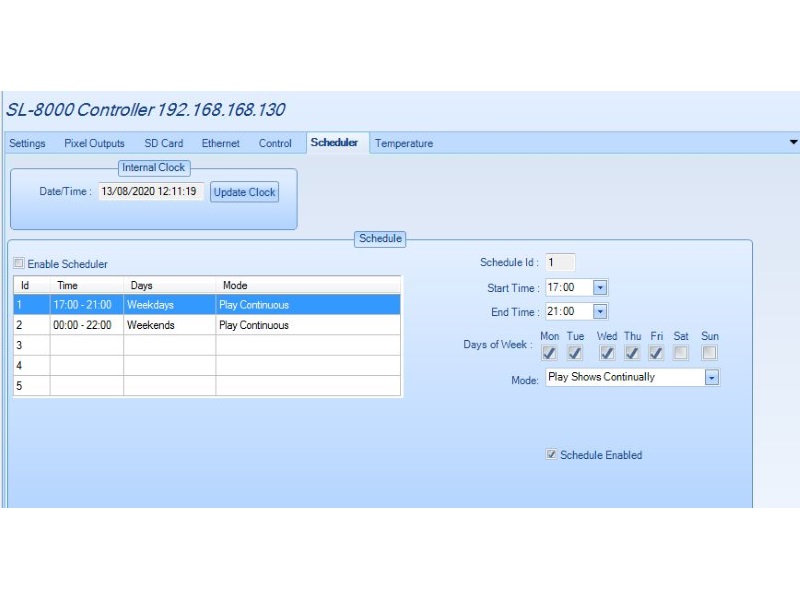Click the Update Clock button
The height and width of the screenshot is (600, 800).
coord(244,192)
